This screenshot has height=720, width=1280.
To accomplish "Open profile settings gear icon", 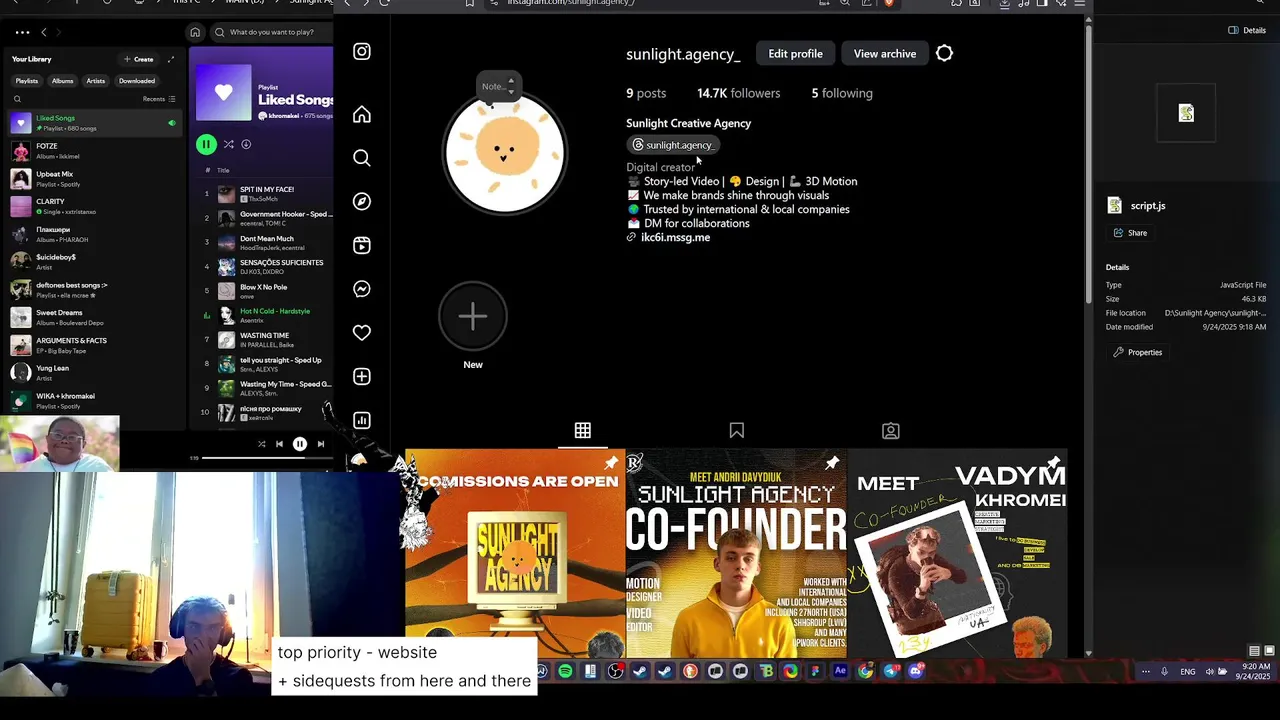I will click(944, 53).
